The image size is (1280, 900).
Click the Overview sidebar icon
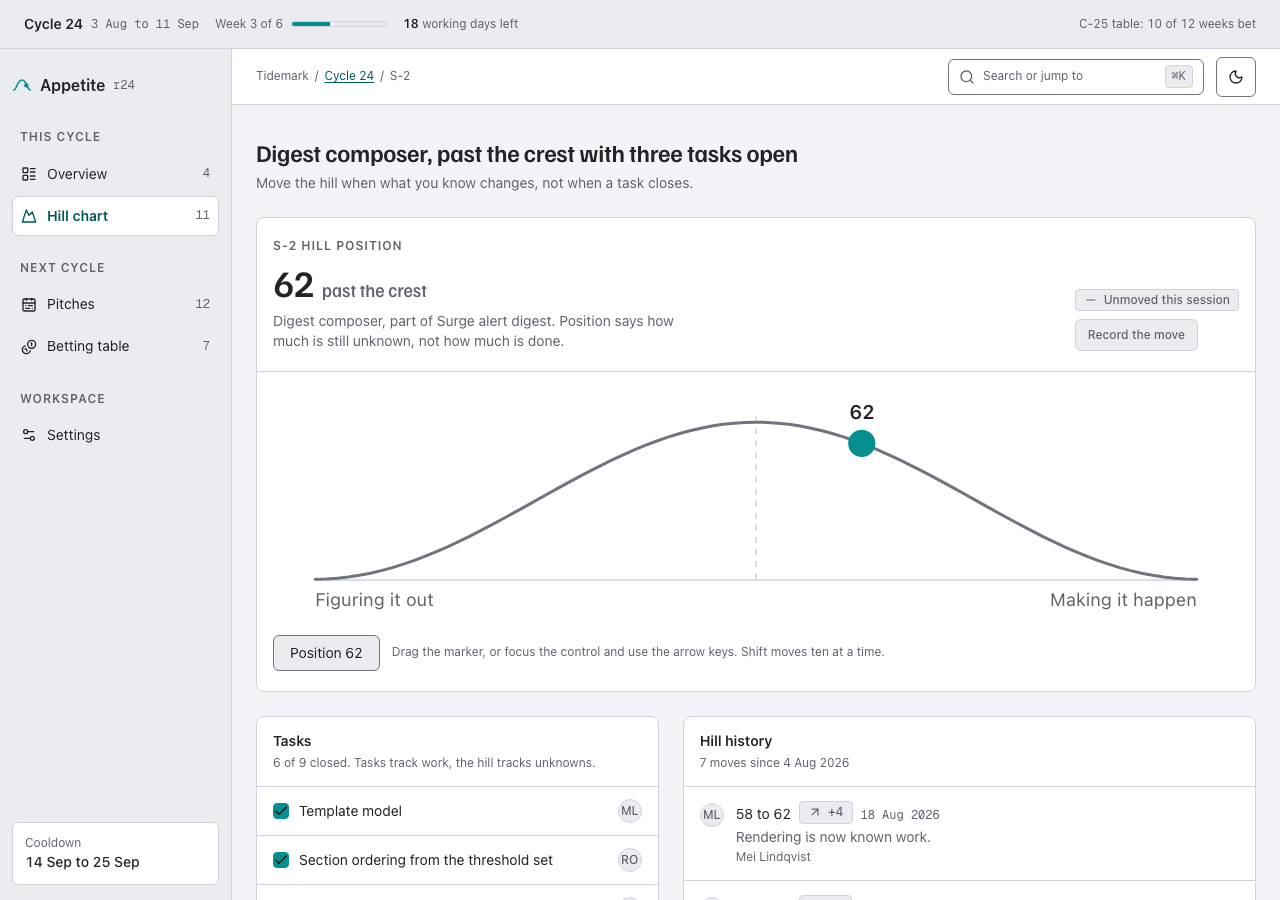pos(29,174)
